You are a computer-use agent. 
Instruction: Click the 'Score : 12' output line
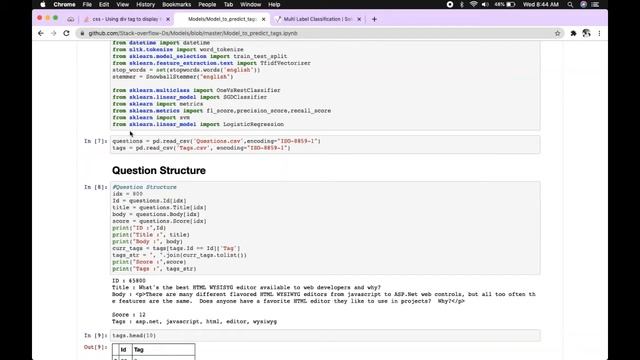click(129, 315)
